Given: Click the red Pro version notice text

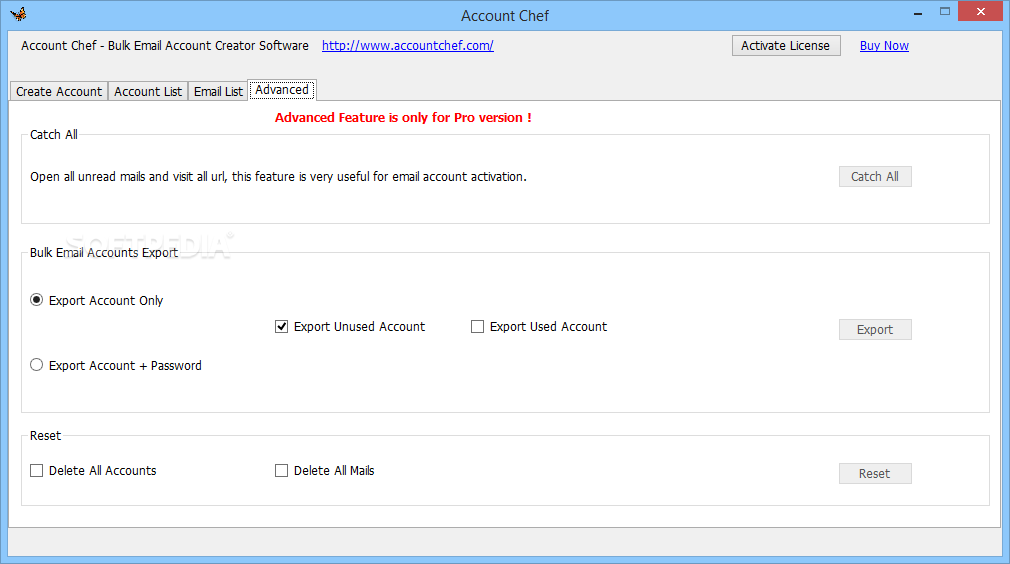Looking at the screenshot, I should pyautogui.click(x=403, y=118).
